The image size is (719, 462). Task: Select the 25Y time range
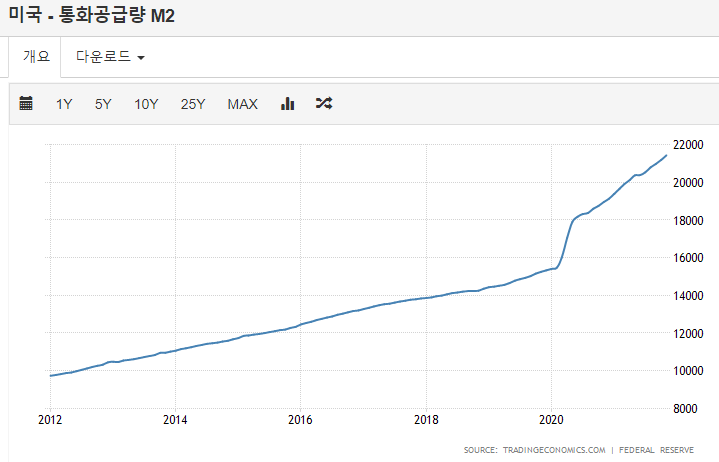click(x=193, y=104)
